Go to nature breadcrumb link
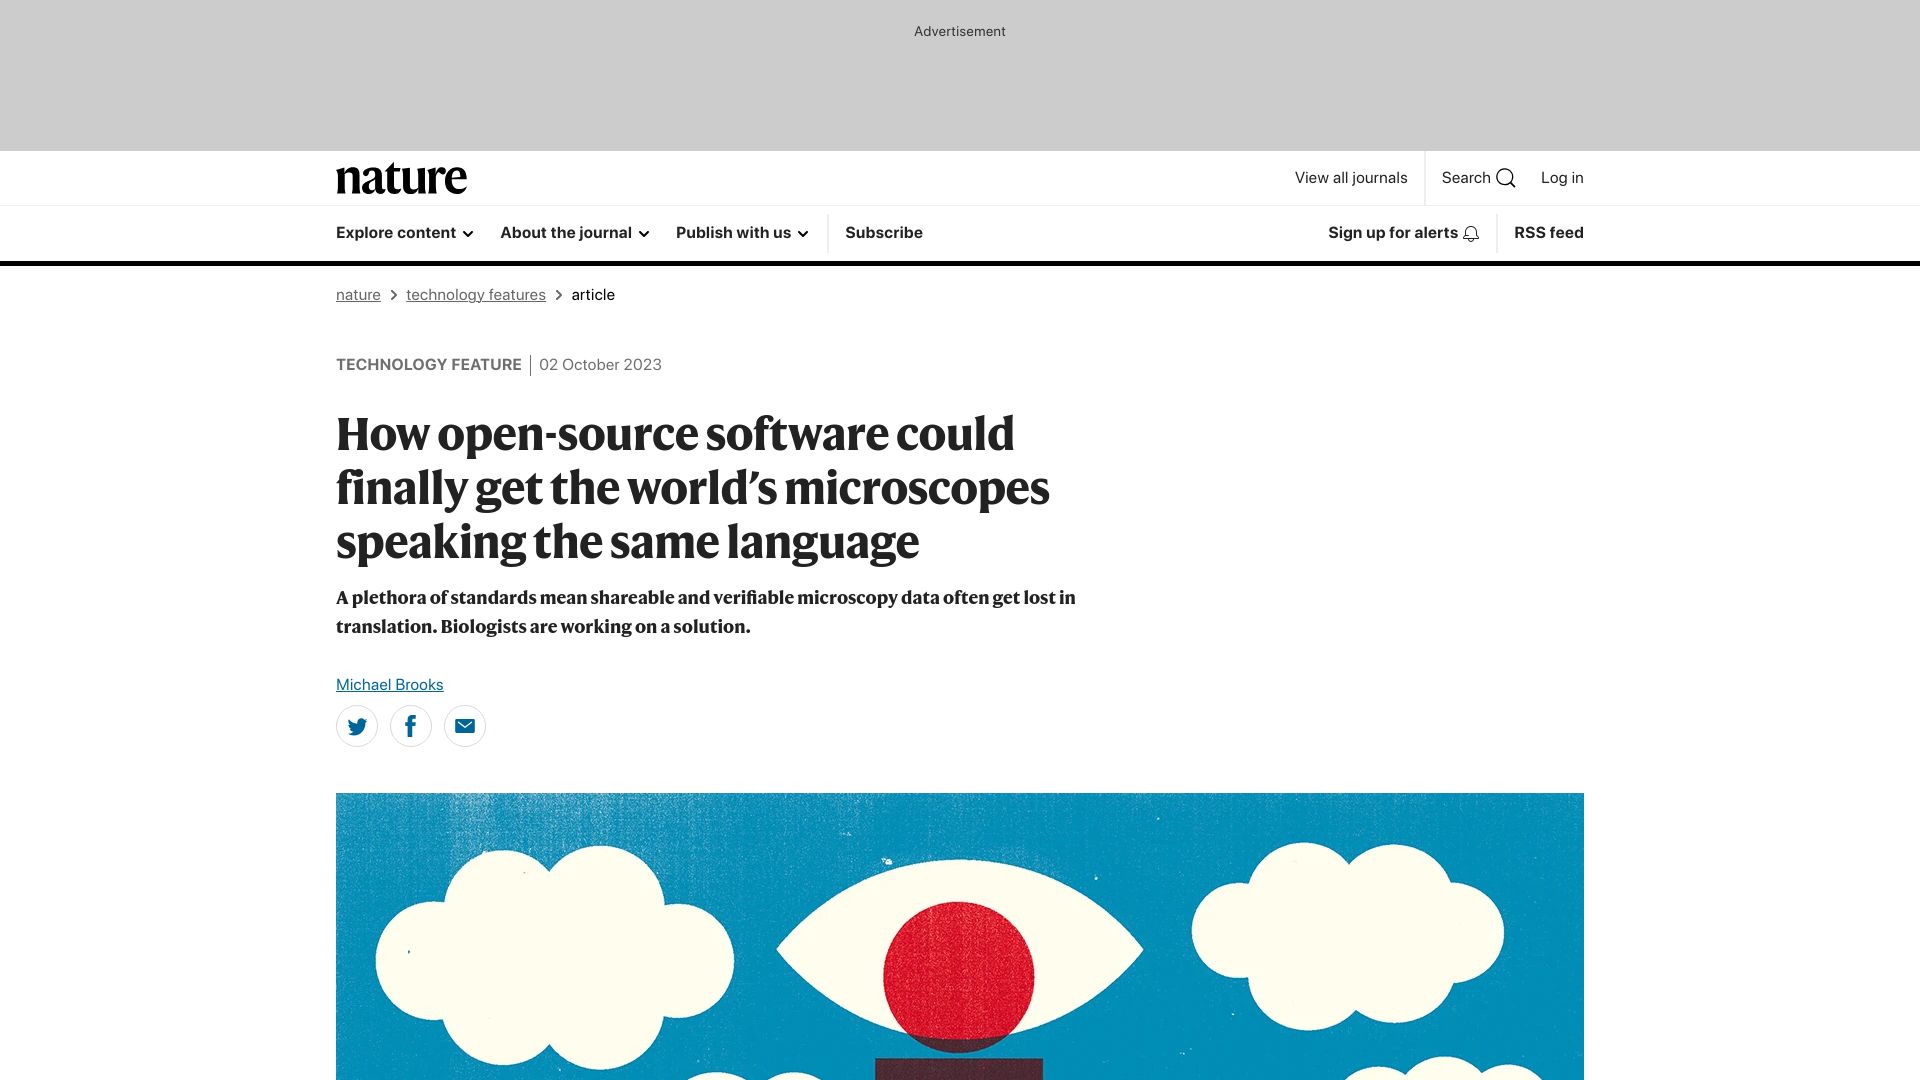 (358, 295)
